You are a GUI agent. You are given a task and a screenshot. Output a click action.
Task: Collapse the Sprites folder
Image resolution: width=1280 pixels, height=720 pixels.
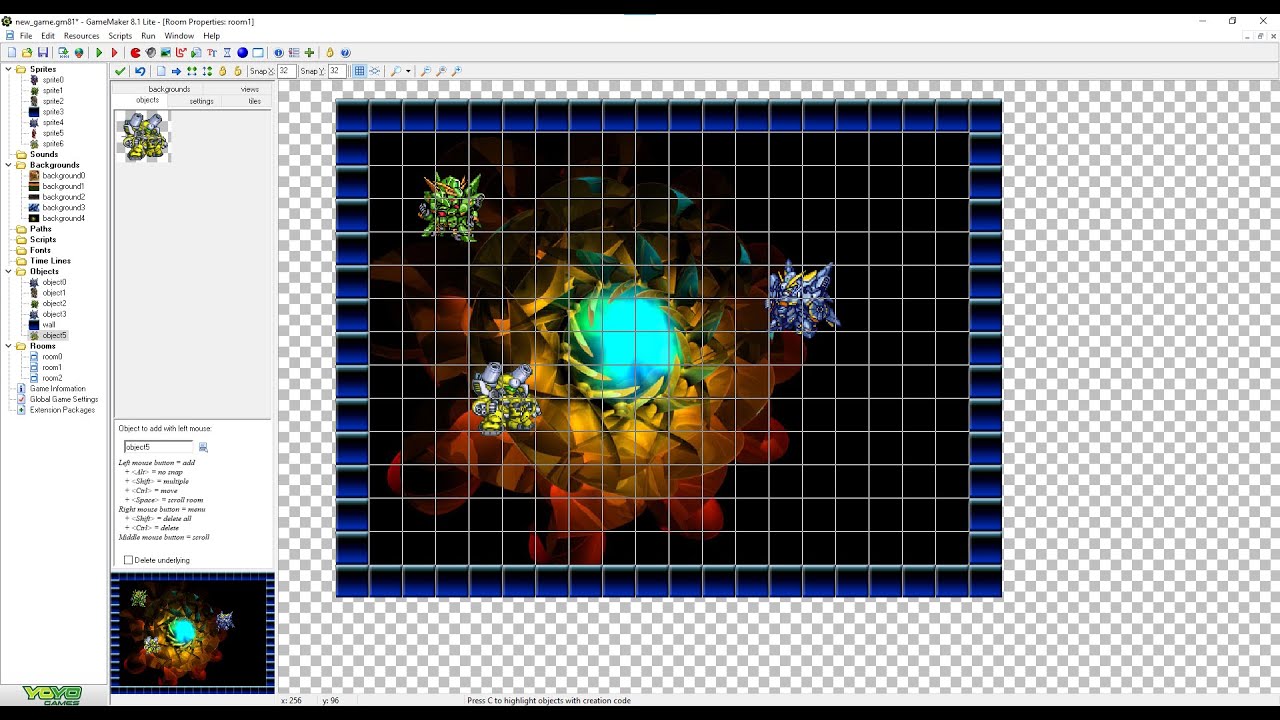click(x=8, y=69)
